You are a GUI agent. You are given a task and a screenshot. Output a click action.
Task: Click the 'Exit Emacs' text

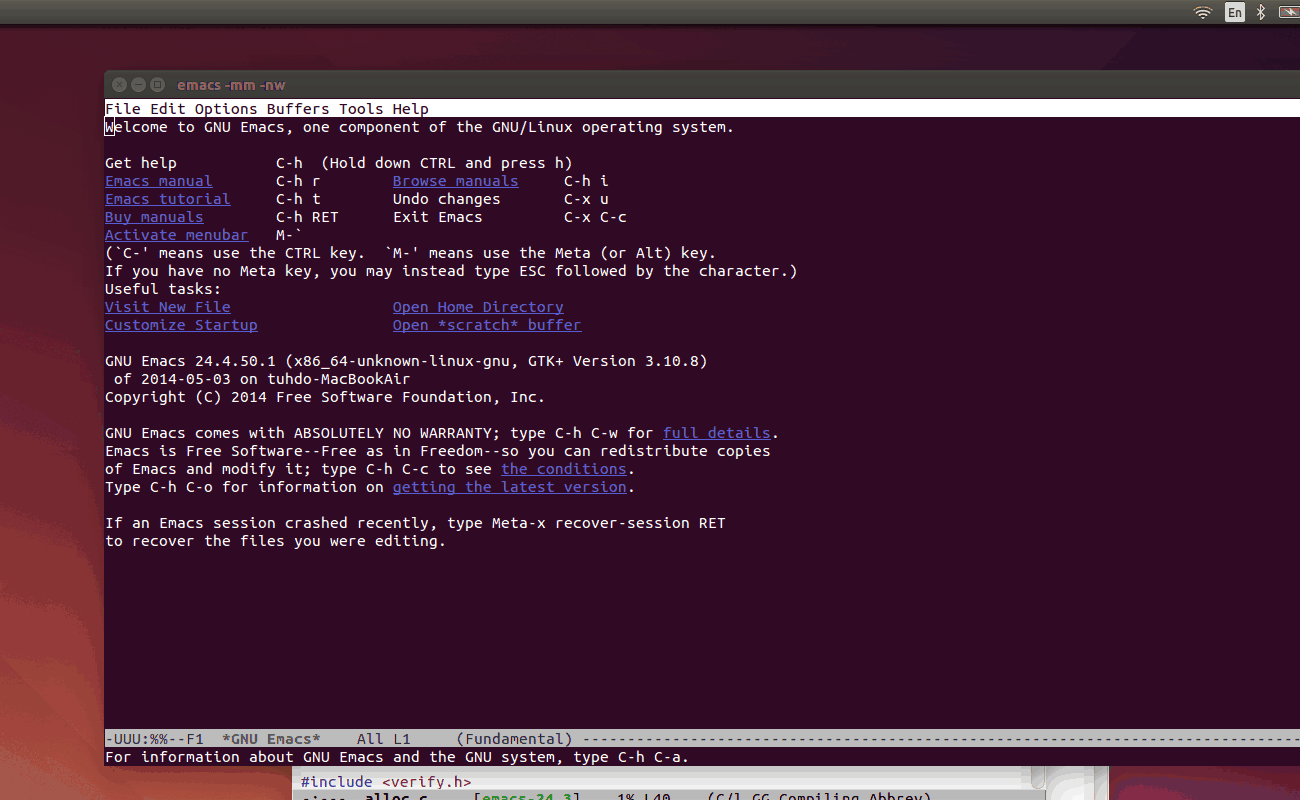click(438, 217)
